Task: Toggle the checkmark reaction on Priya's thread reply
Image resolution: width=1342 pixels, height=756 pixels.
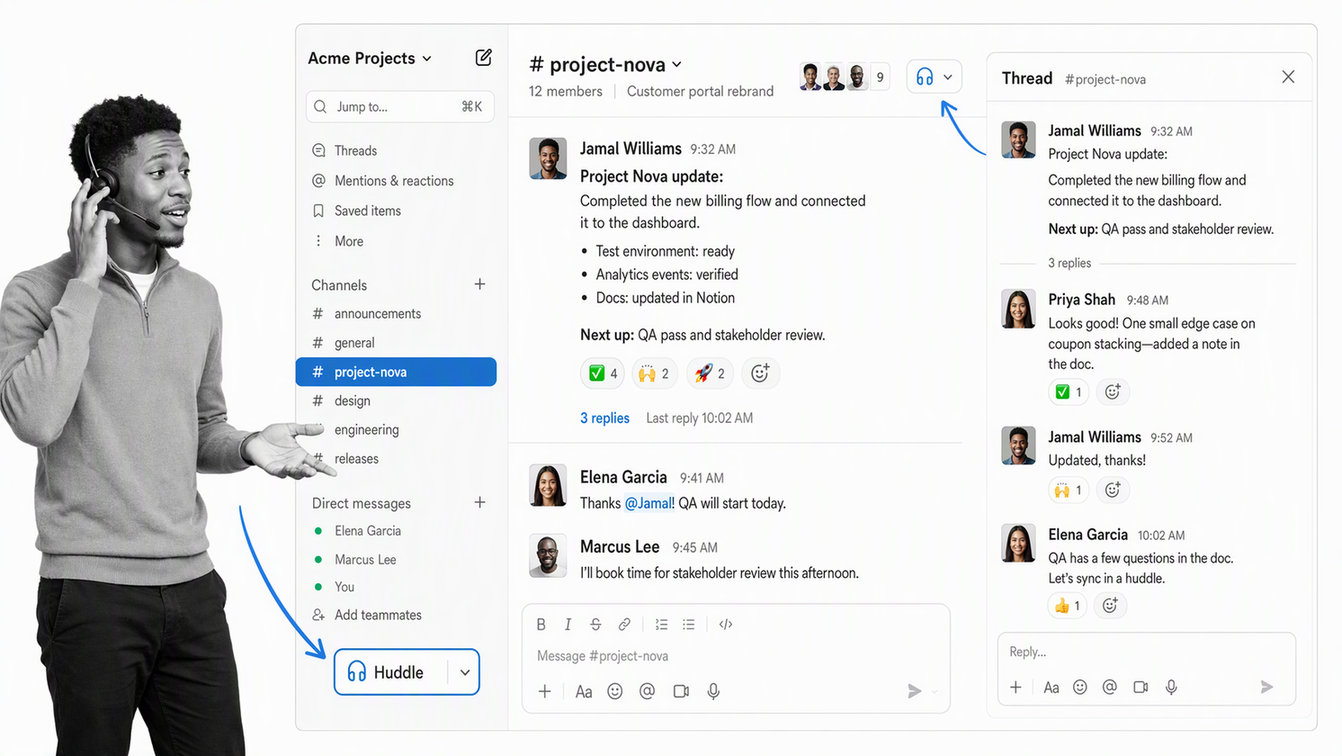Action: coord(1068,392)
